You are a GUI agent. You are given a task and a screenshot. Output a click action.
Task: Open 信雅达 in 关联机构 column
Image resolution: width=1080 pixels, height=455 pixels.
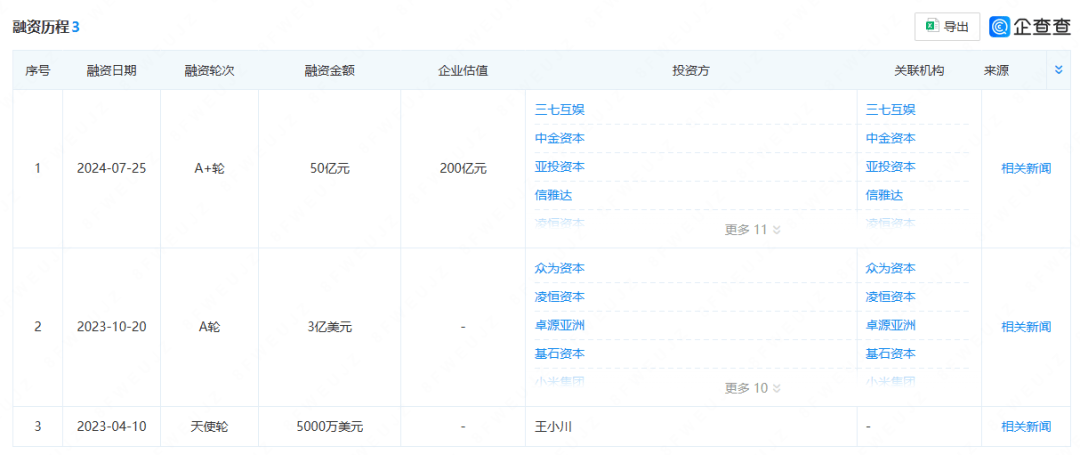point(884,195)
